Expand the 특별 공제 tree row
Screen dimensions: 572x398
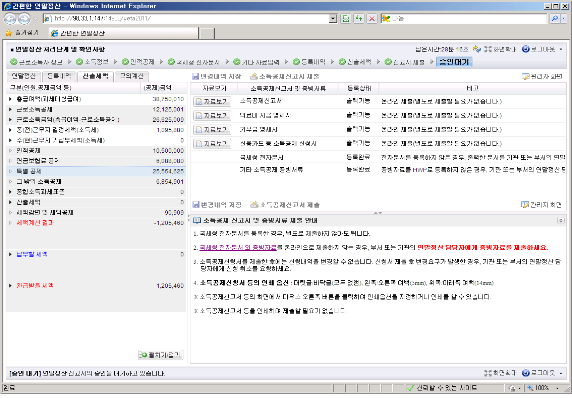[x=10, y=171]
